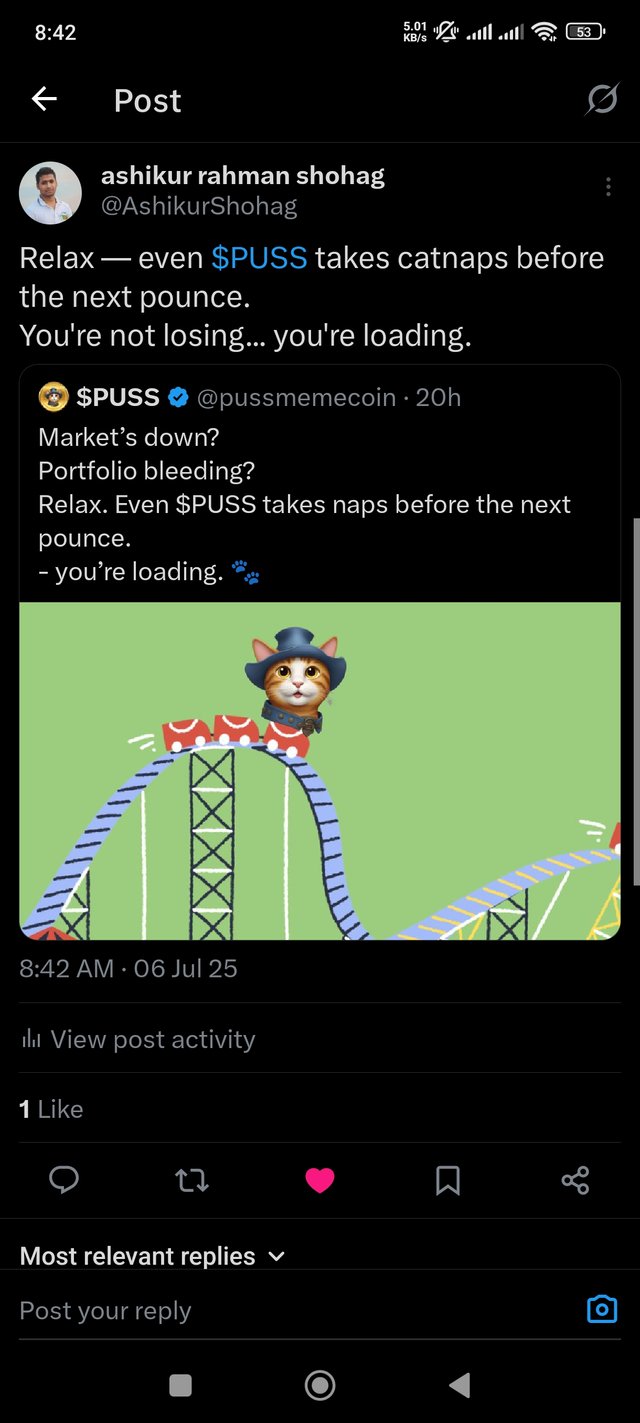Tap the back arrow icon
The height and width of the screenshot is (1423, 640).
click(x=44, y=99)
